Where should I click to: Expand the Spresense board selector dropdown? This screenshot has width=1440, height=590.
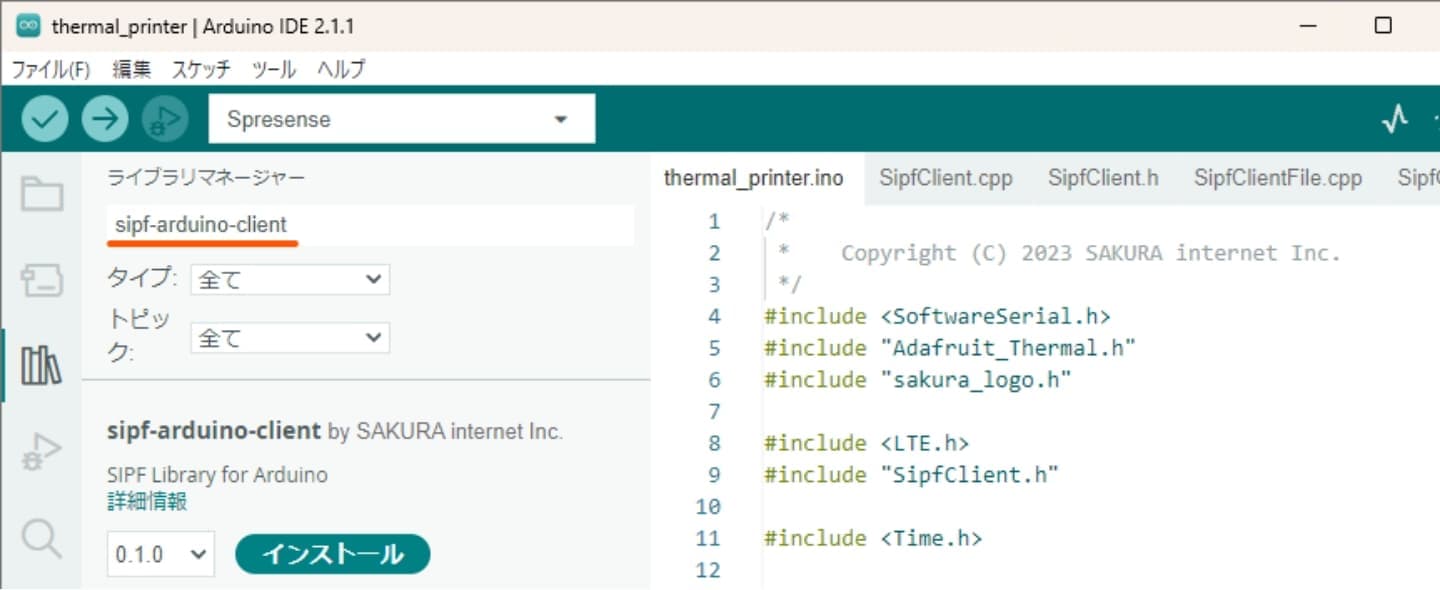click(x=401, y=119)
